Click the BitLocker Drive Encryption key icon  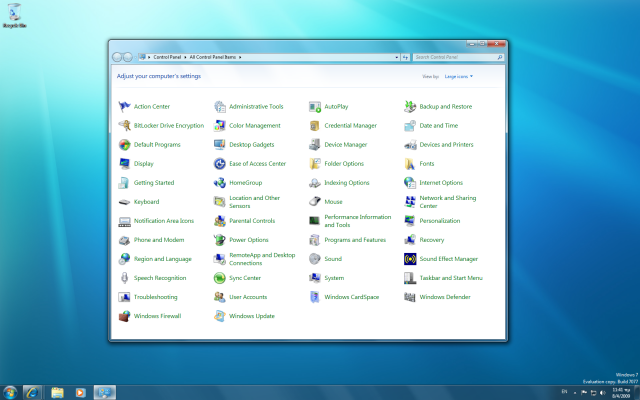point(124,125)
